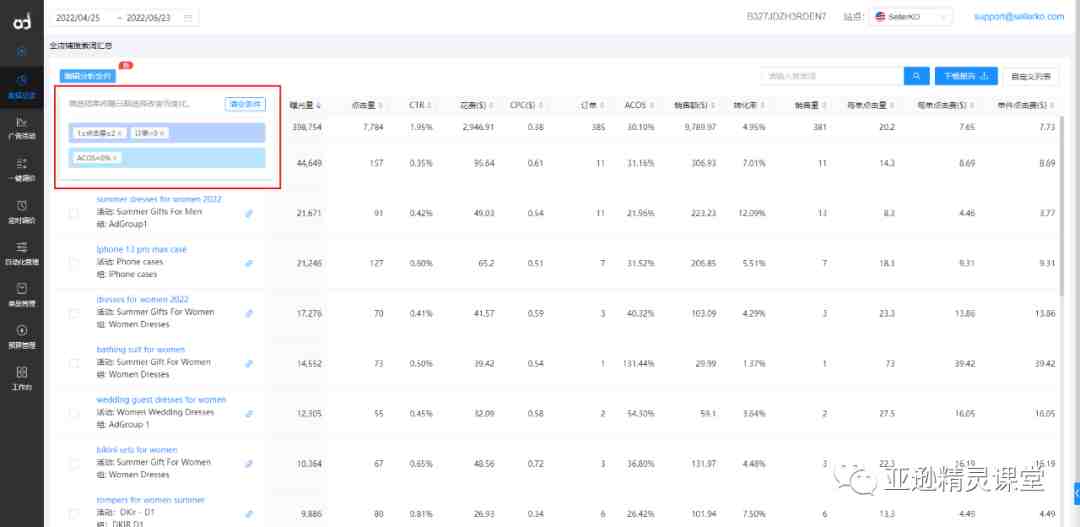
Task: Remove the 点击量 filter tag
Action: (x=120, y=133)
